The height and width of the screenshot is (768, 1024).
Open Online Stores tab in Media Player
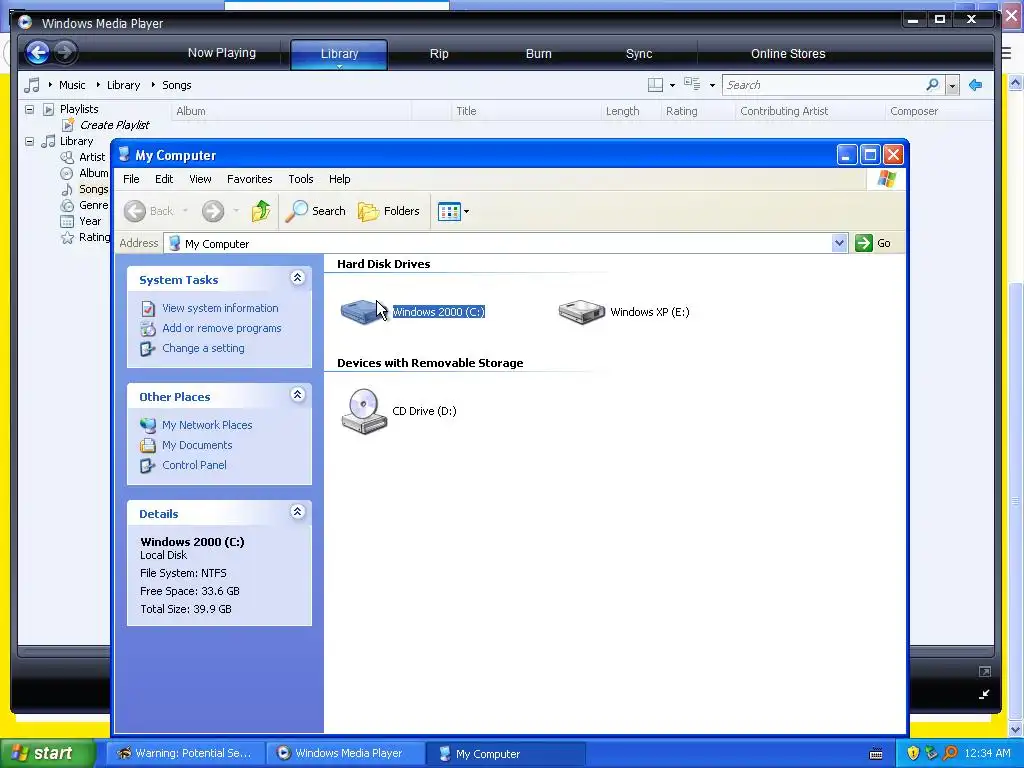click(x=788, y=54)
